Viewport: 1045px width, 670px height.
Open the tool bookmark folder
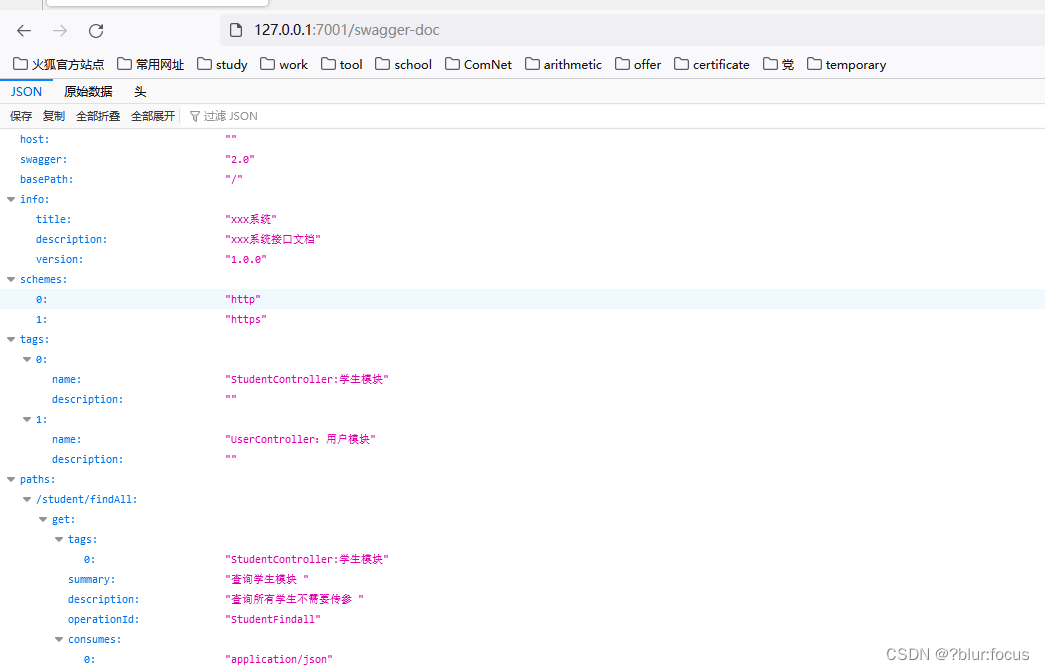point(341,65)
